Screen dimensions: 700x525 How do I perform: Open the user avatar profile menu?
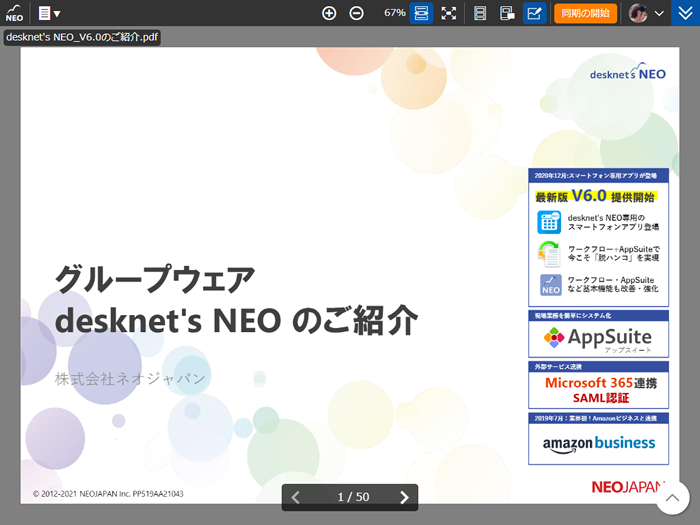click(638, 13)
